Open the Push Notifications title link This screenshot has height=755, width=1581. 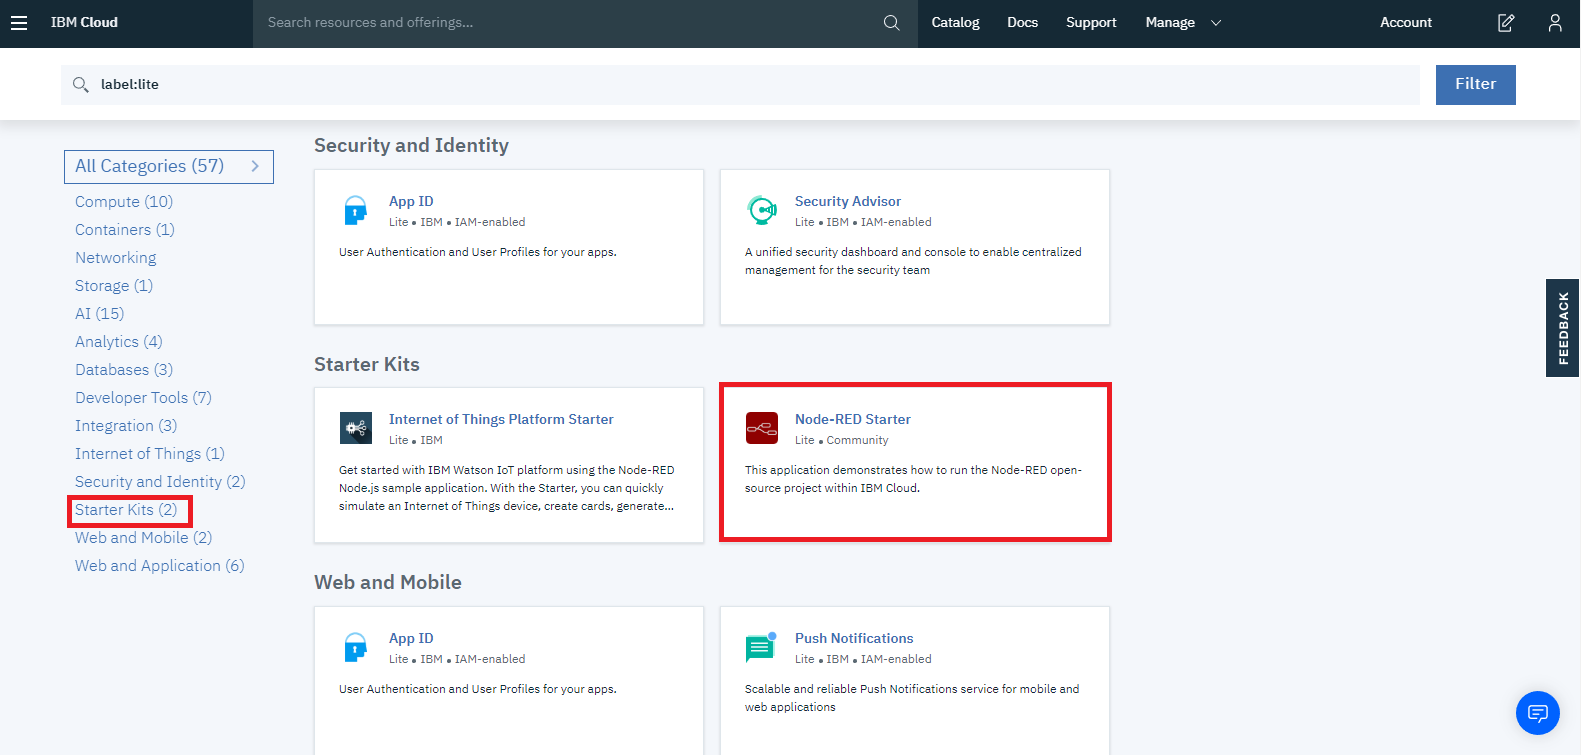point(854,639)
